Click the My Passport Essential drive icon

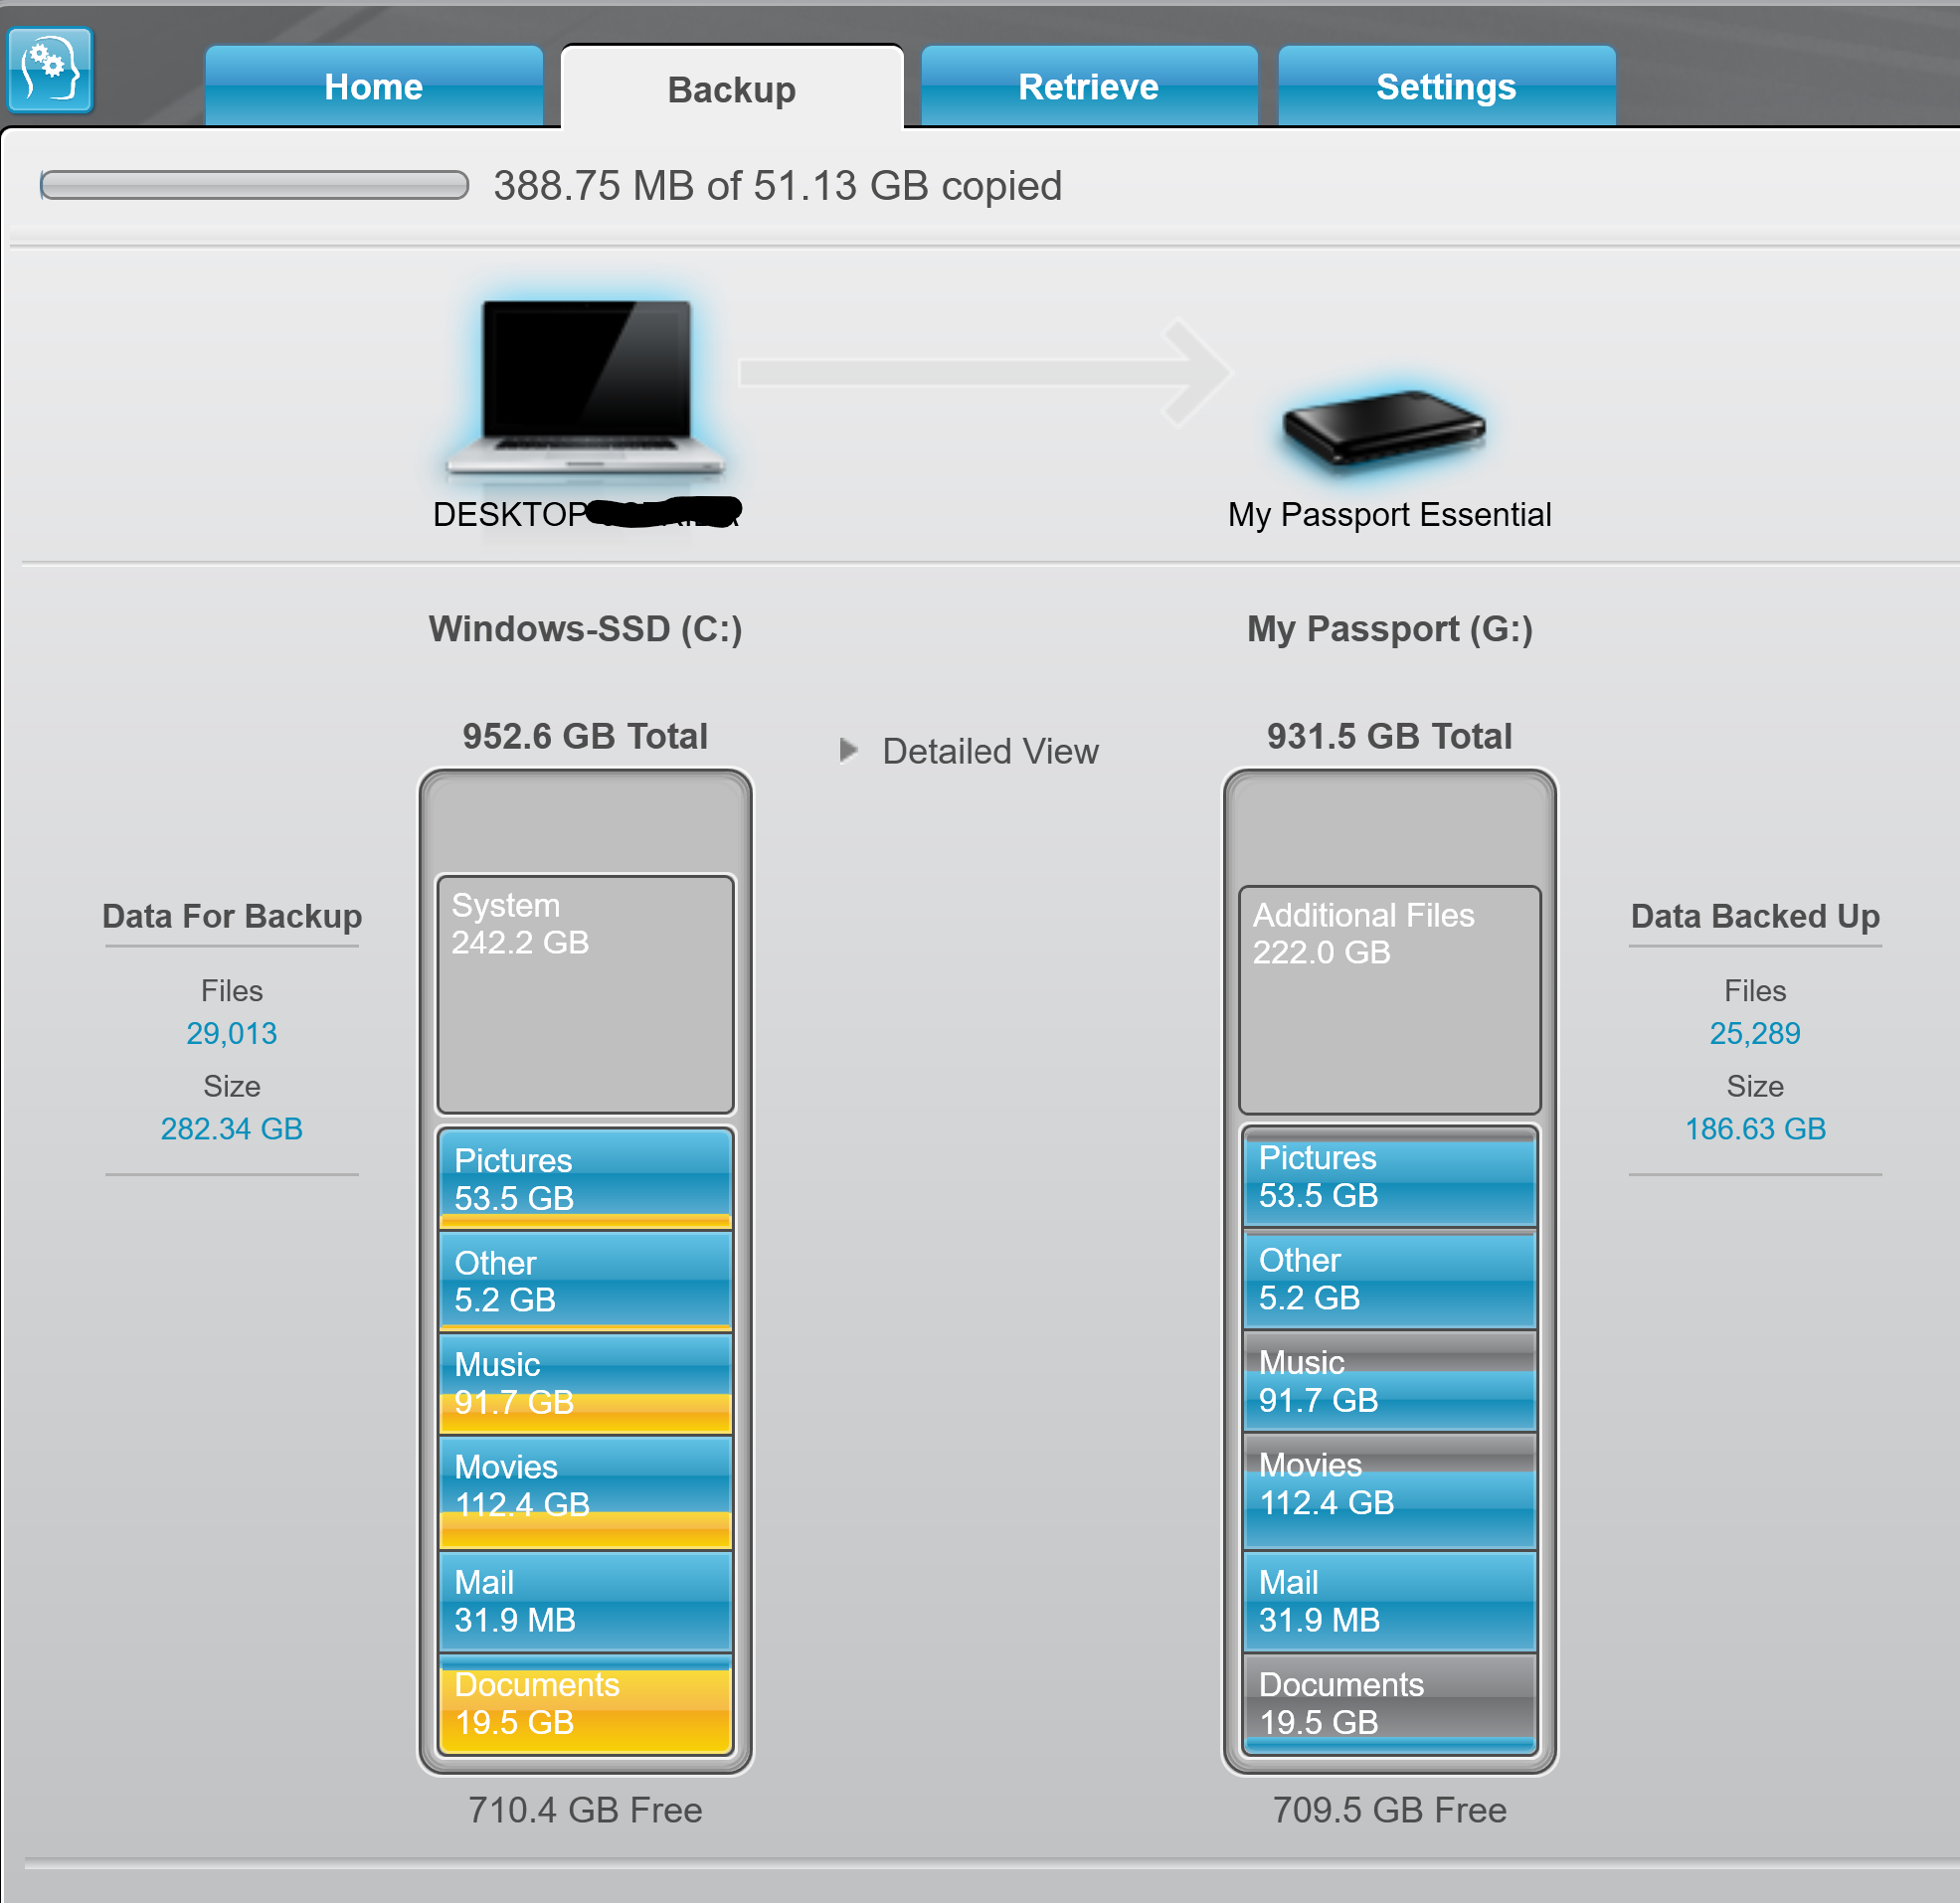click(x=1386, y=427)
